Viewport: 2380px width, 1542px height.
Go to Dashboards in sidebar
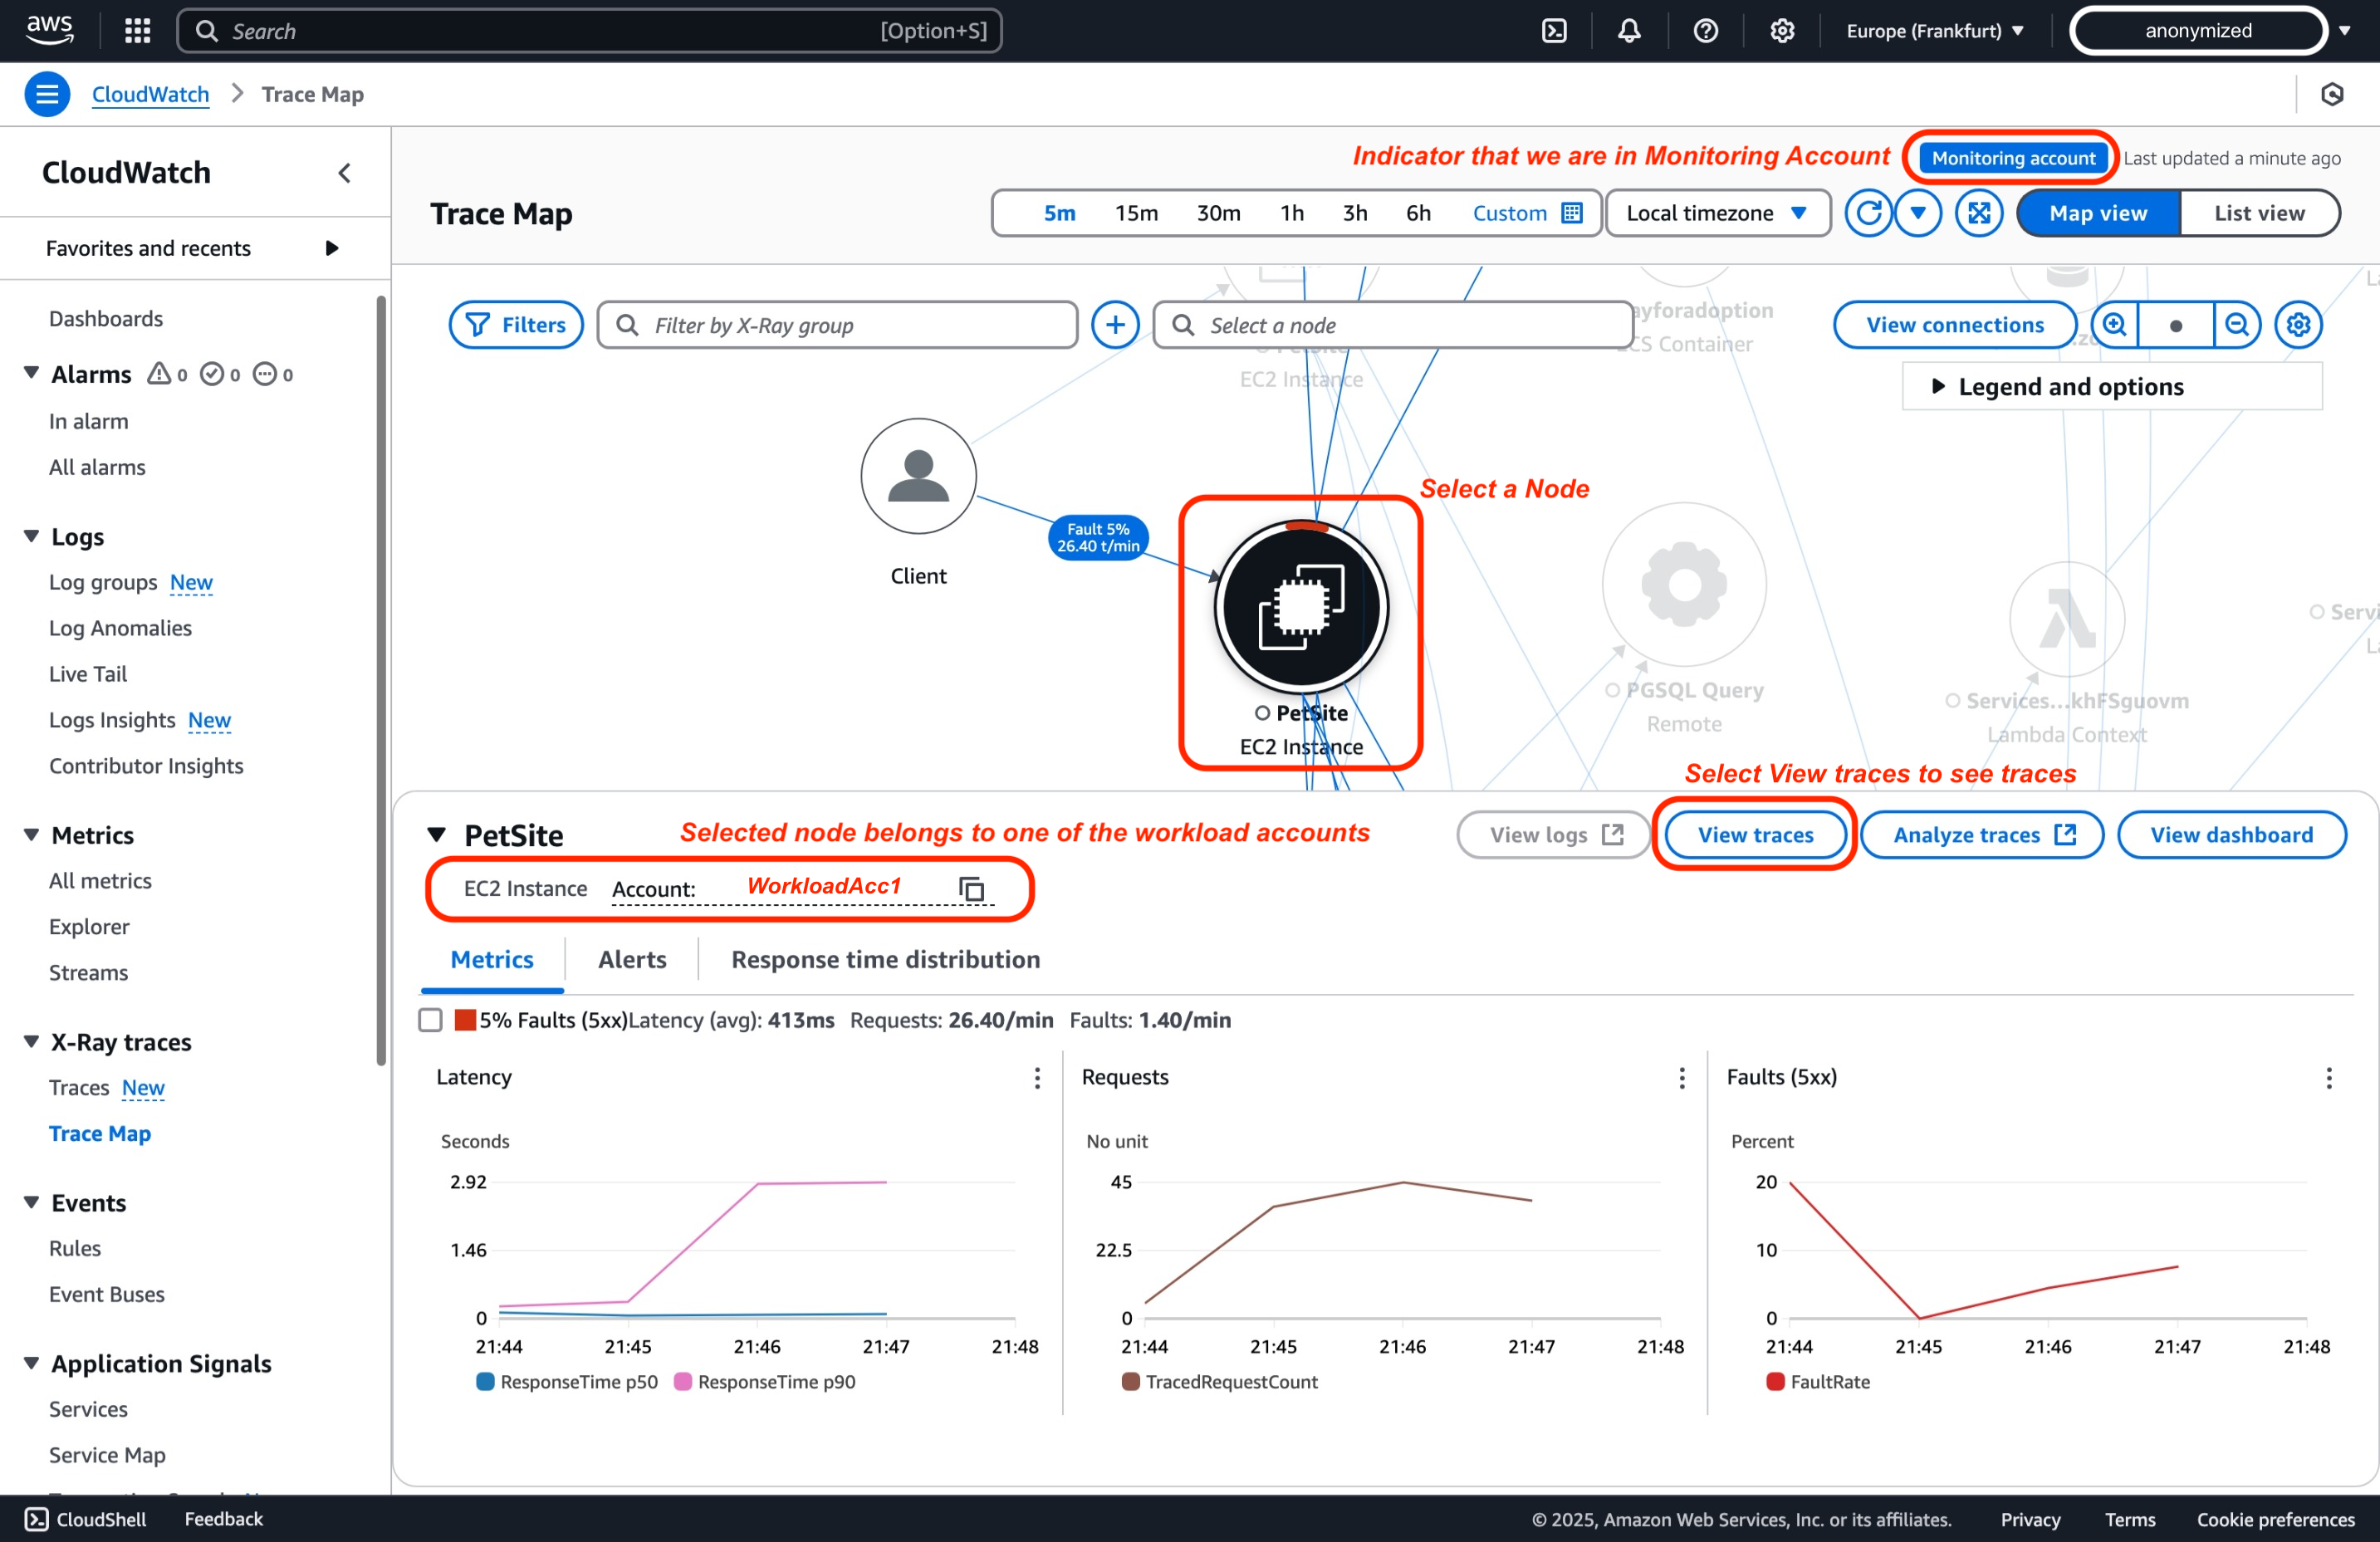[106, 318]
